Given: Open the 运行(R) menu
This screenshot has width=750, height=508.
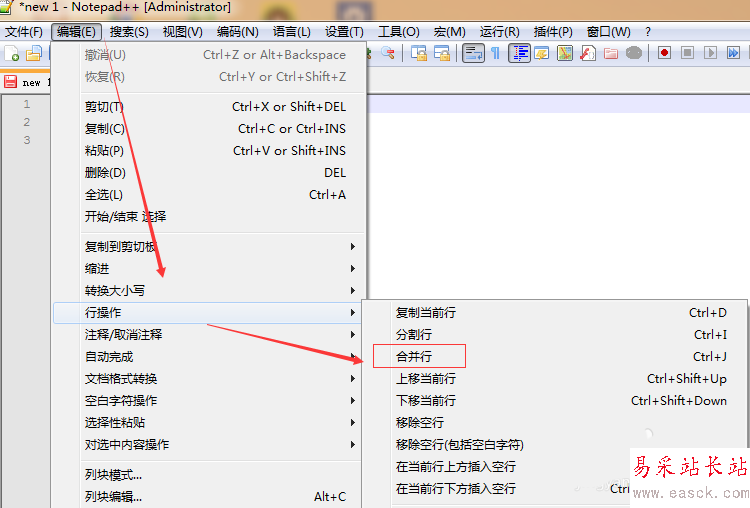Looking at the screenshot, I should coord(499,32).
